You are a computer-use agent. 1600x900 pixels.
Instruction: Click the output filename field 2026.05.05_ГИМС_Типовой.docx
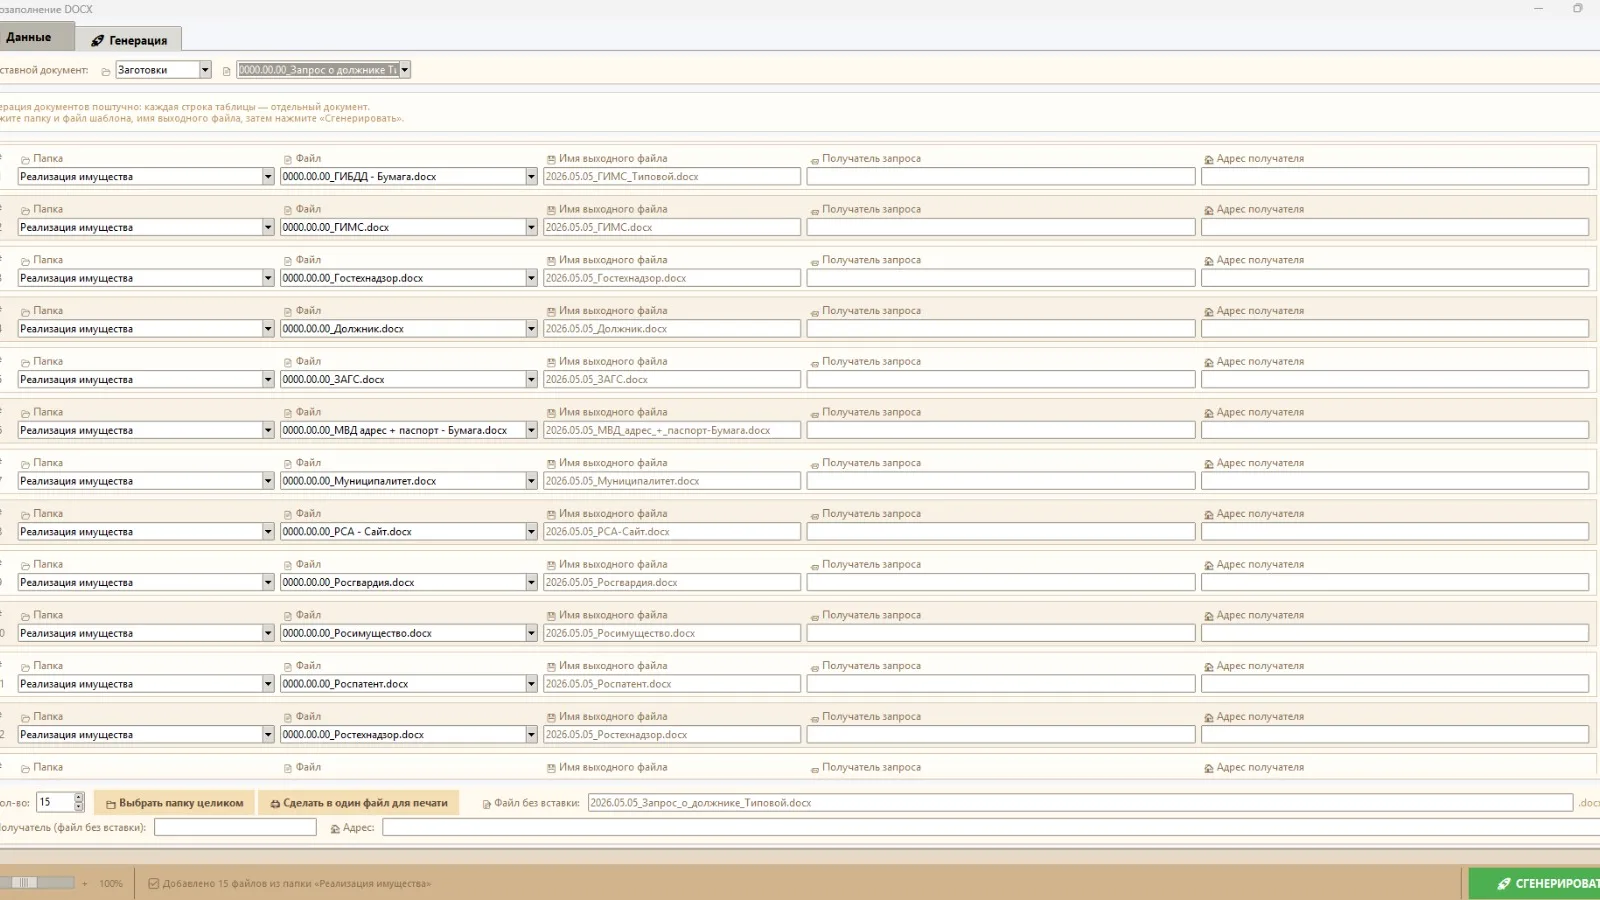(672, 177)
